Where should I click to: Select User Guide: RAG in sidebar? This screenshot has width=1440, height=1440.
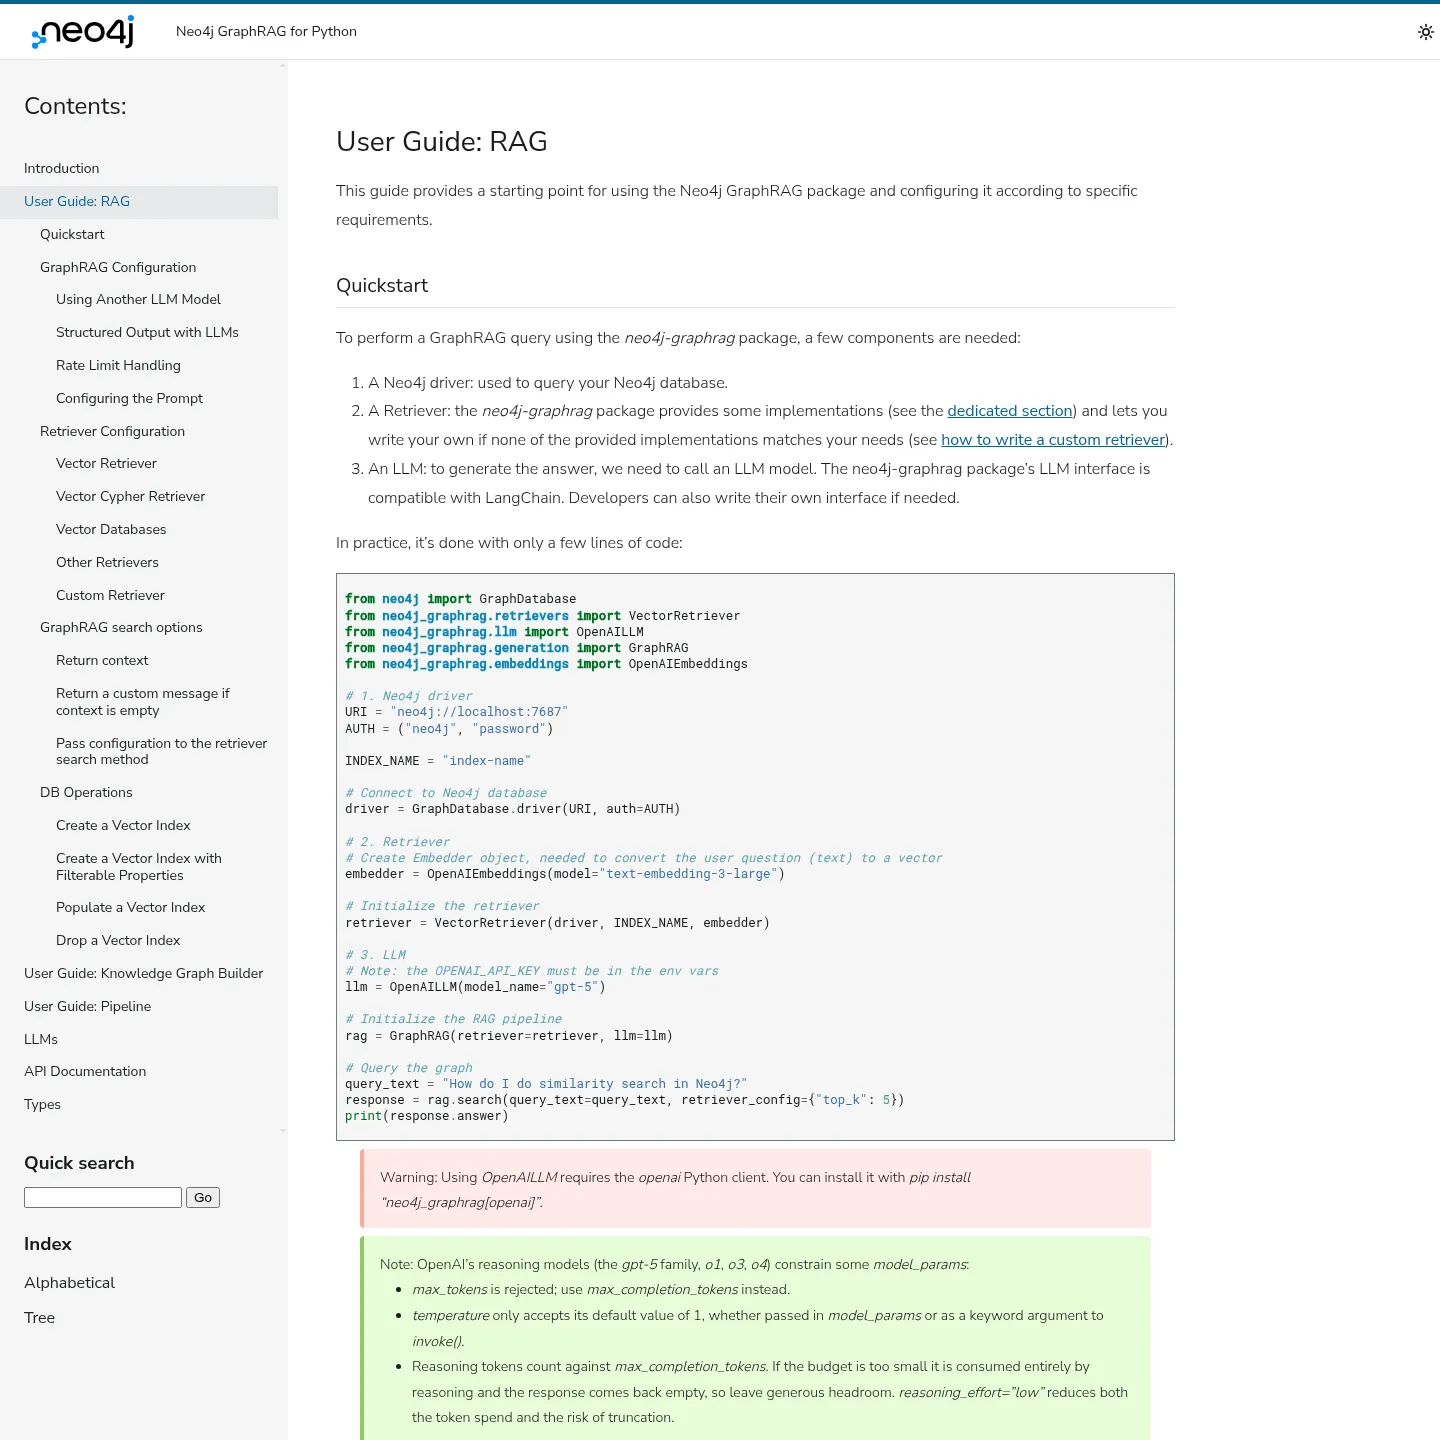(x=77, y=201)
